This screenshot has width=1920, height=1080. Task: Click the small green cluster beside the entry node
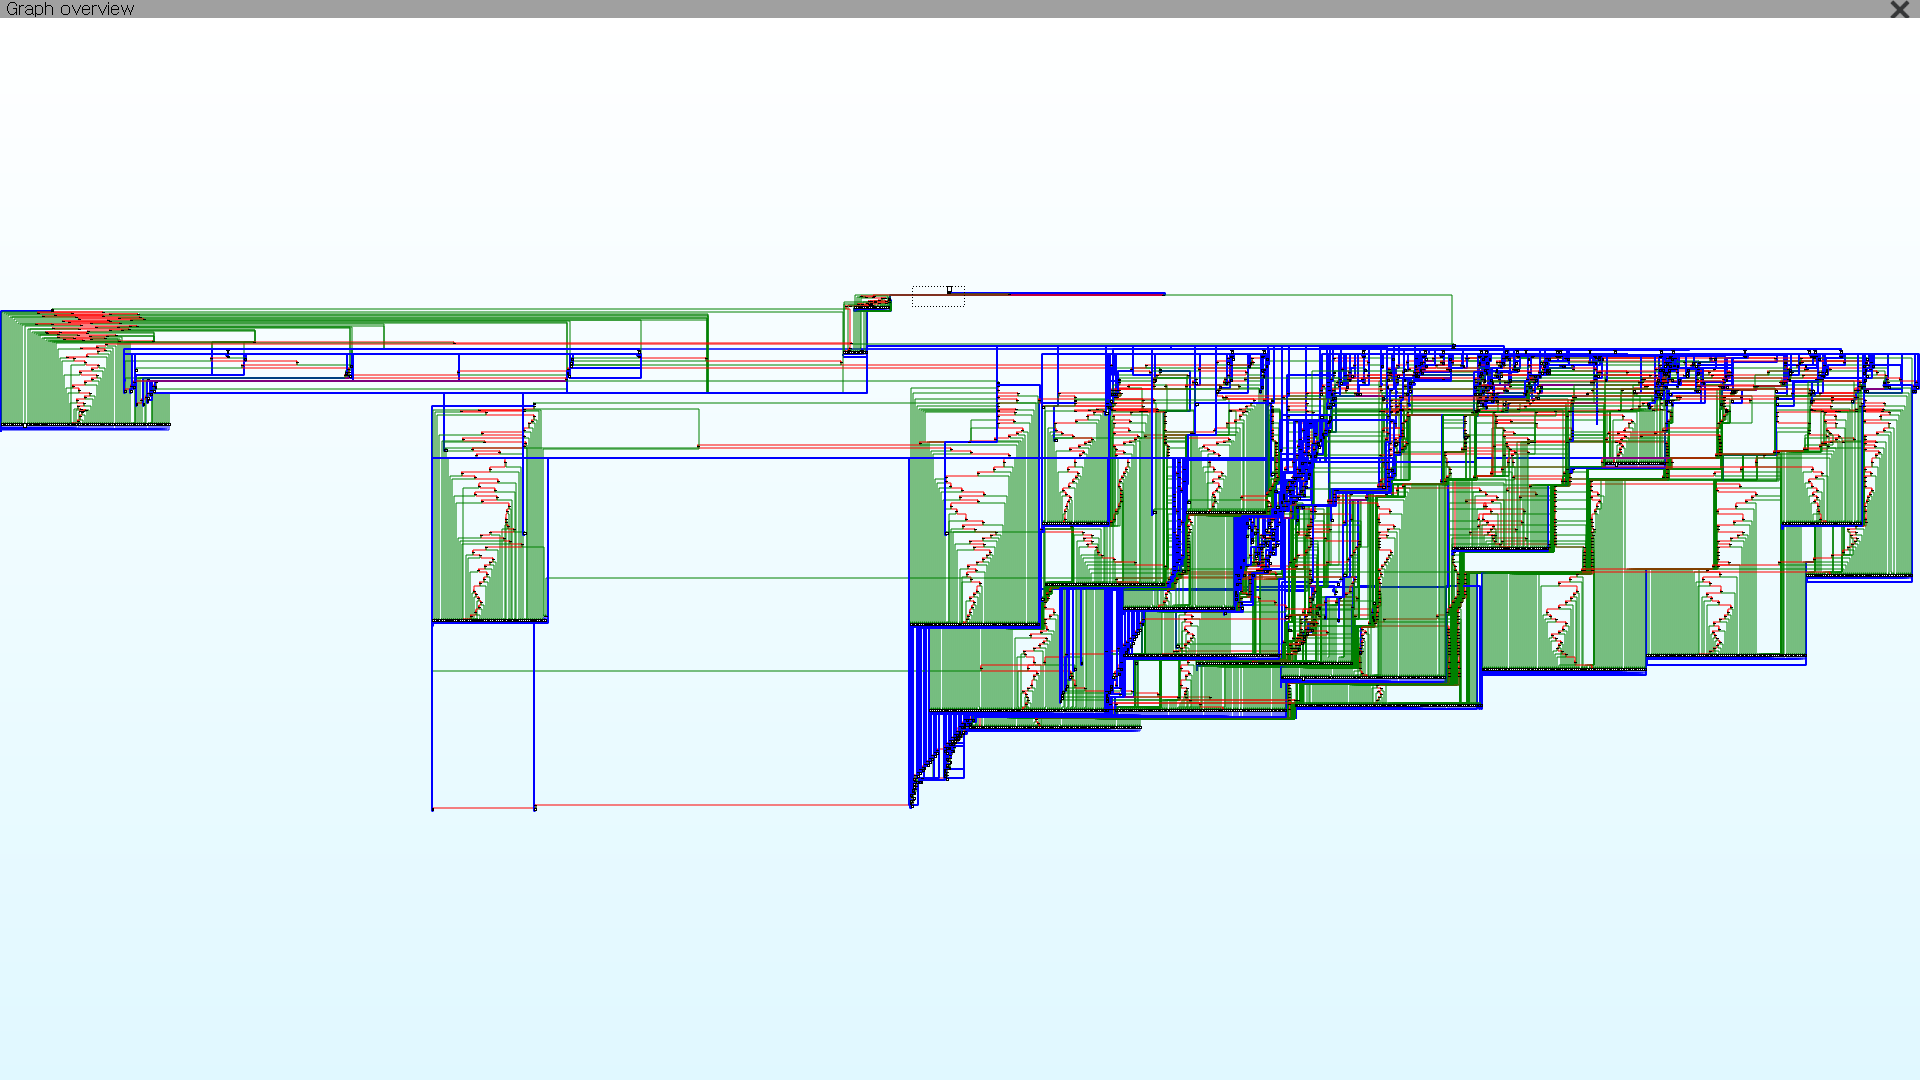coord(872,302)
